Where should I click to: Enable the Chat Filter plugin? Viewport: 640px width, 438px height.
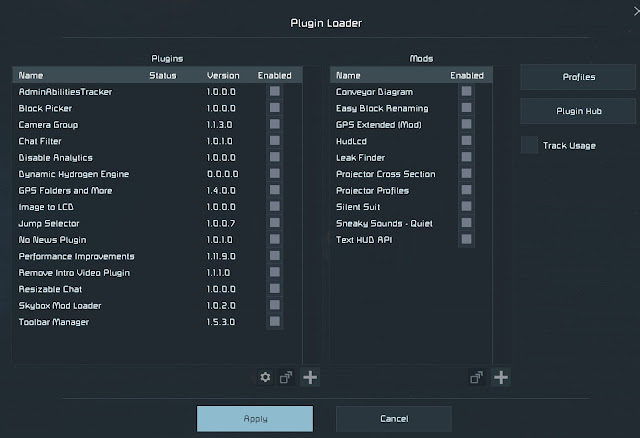pyautogui.click(x=275, y=140)
